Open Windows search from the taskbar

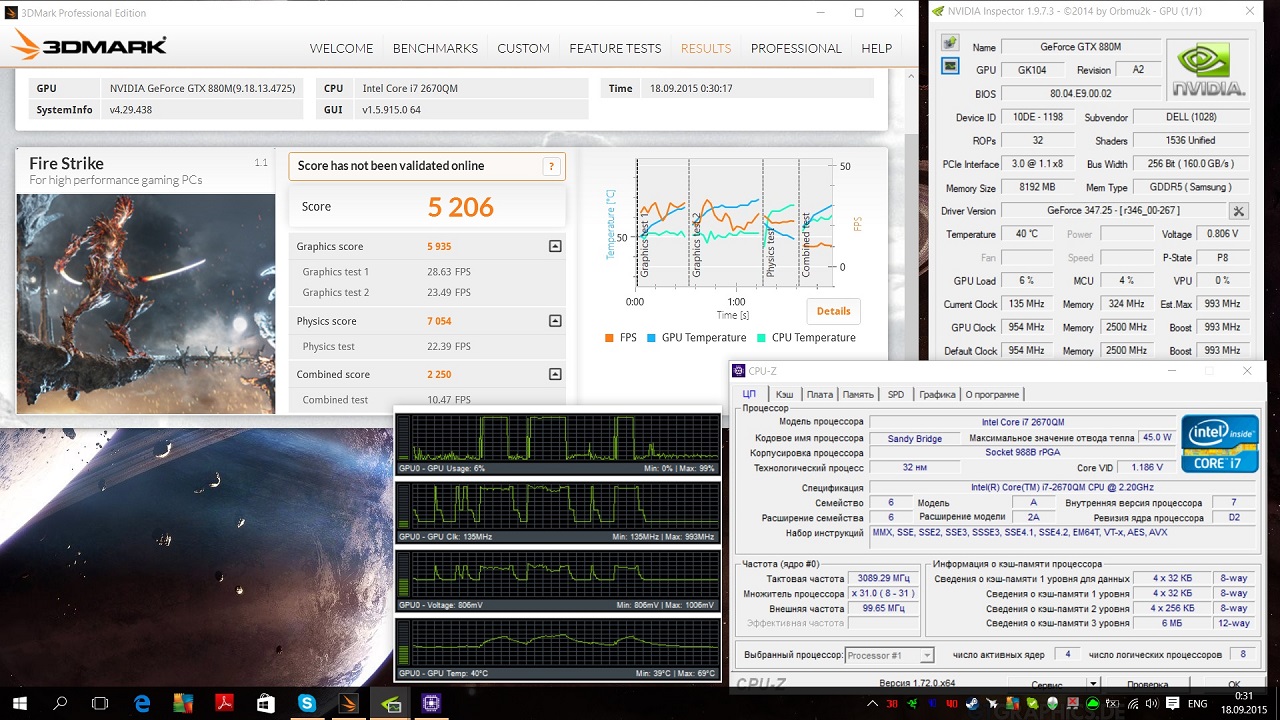[60, 703]
